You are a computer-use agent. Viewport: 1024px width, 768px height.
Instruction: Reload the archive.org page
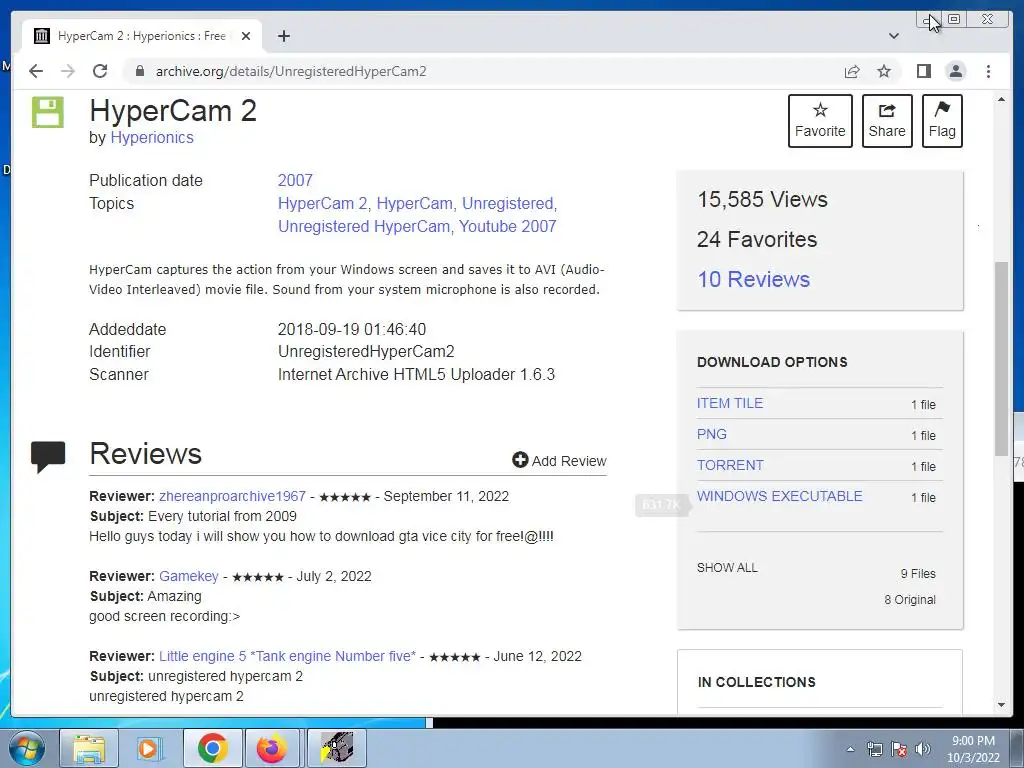[x=100, y=71]
